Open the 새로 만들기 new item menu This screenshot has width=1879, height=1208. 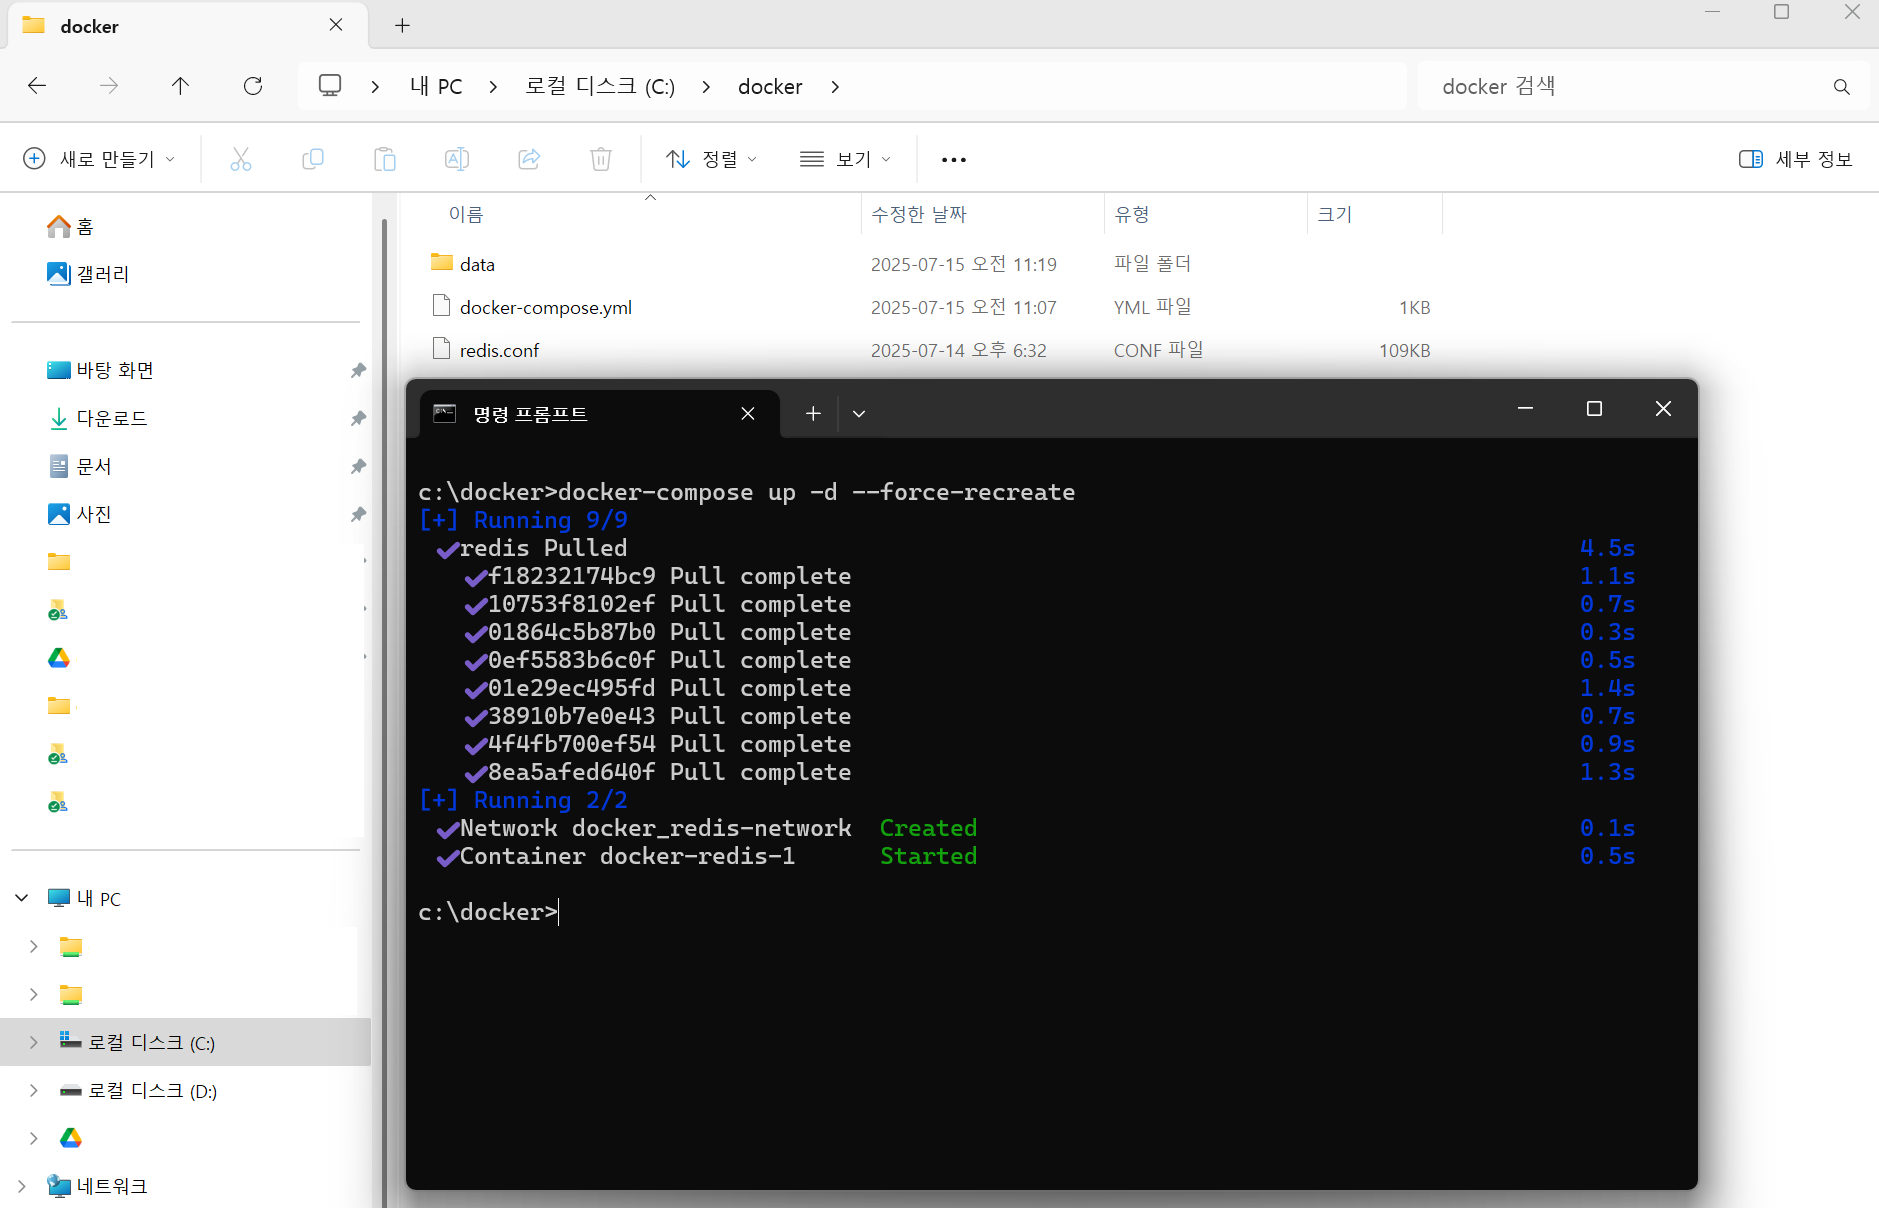99,159
